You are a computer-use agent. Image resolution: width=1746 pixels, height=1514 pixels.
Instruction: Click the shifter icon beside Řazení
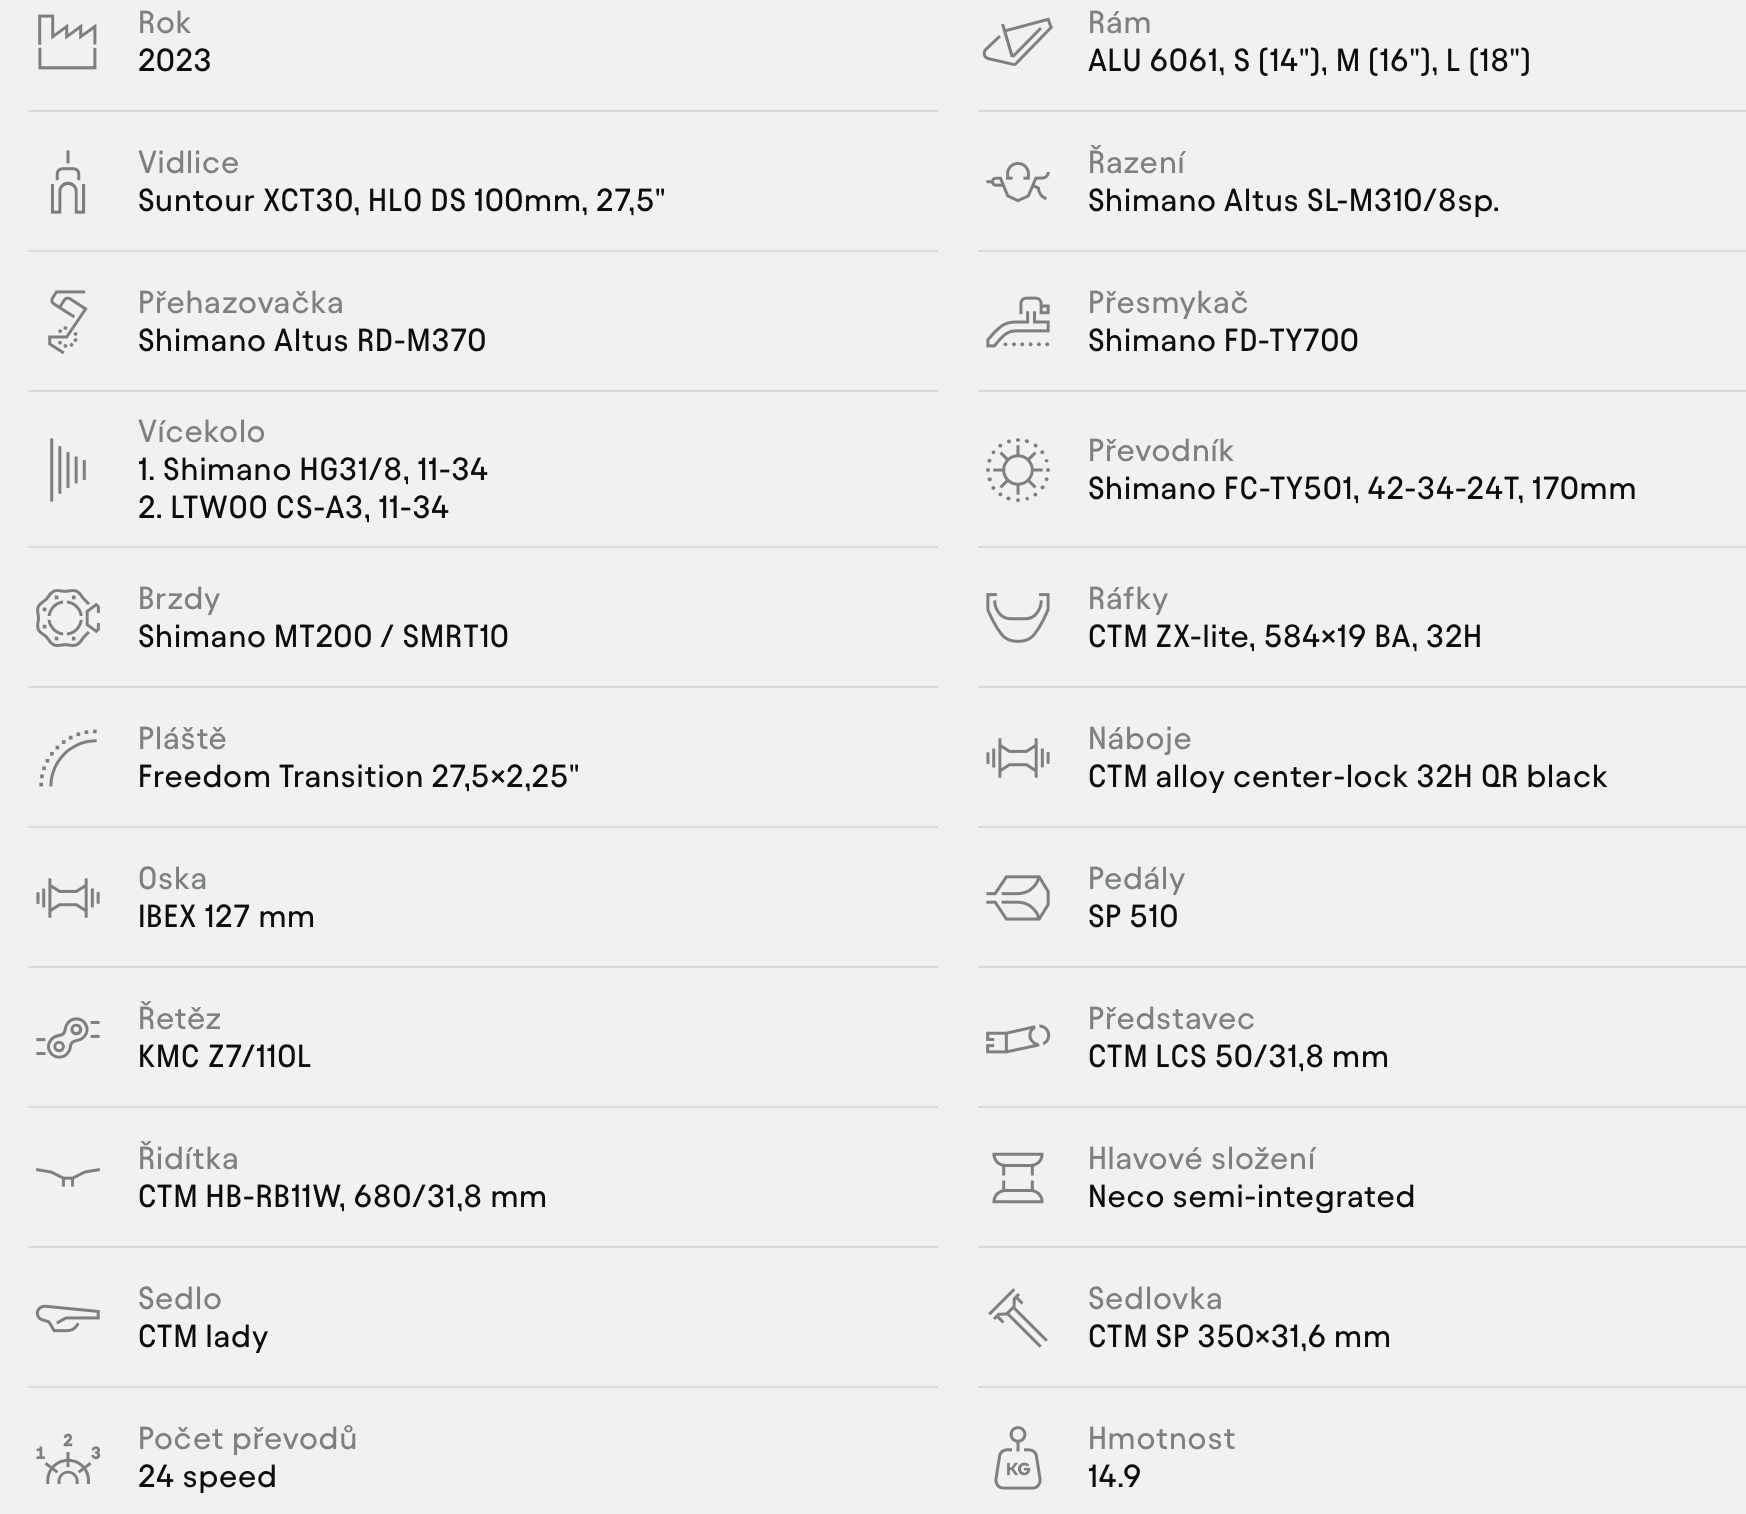point(1017,182)
